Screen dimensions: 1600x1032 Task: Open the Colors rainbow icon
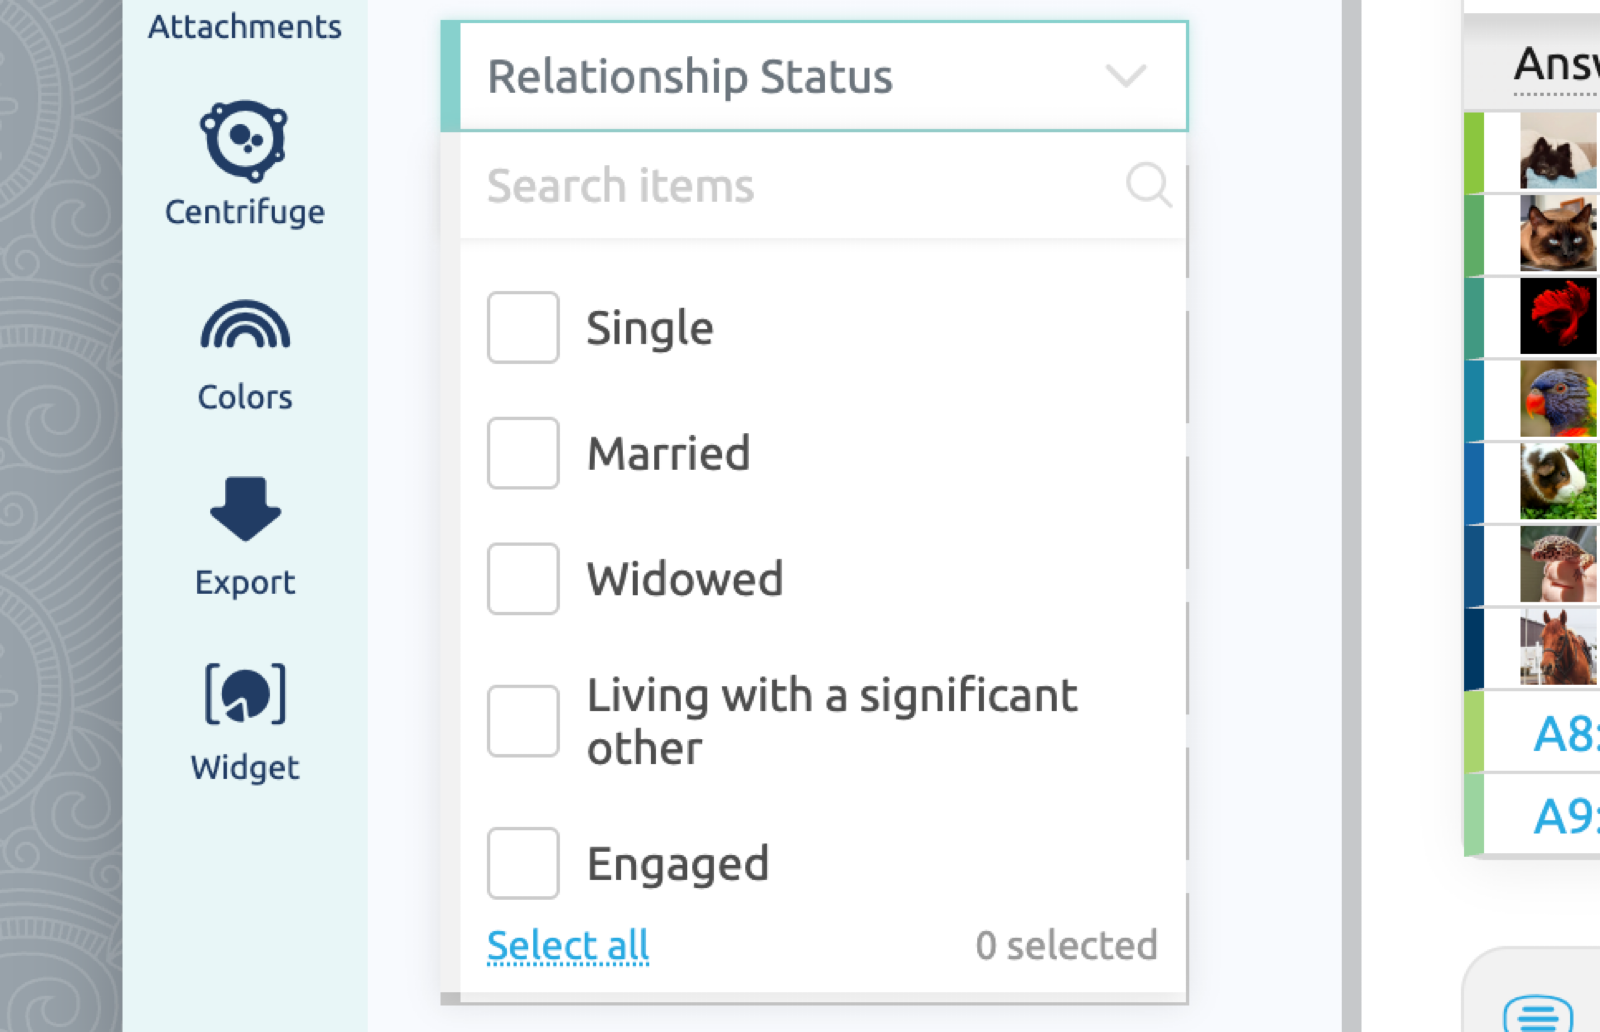pyautogui.click(x=245, y=324)
